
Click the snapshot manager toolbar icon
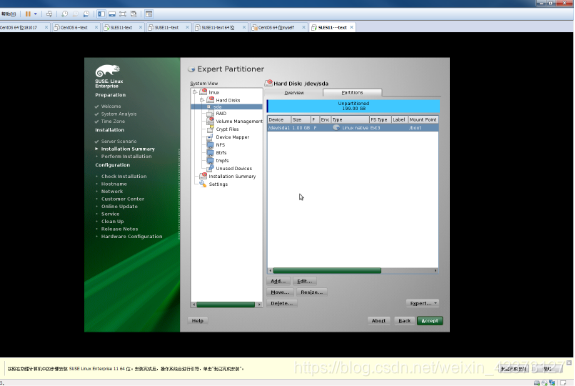coord(86,14)
